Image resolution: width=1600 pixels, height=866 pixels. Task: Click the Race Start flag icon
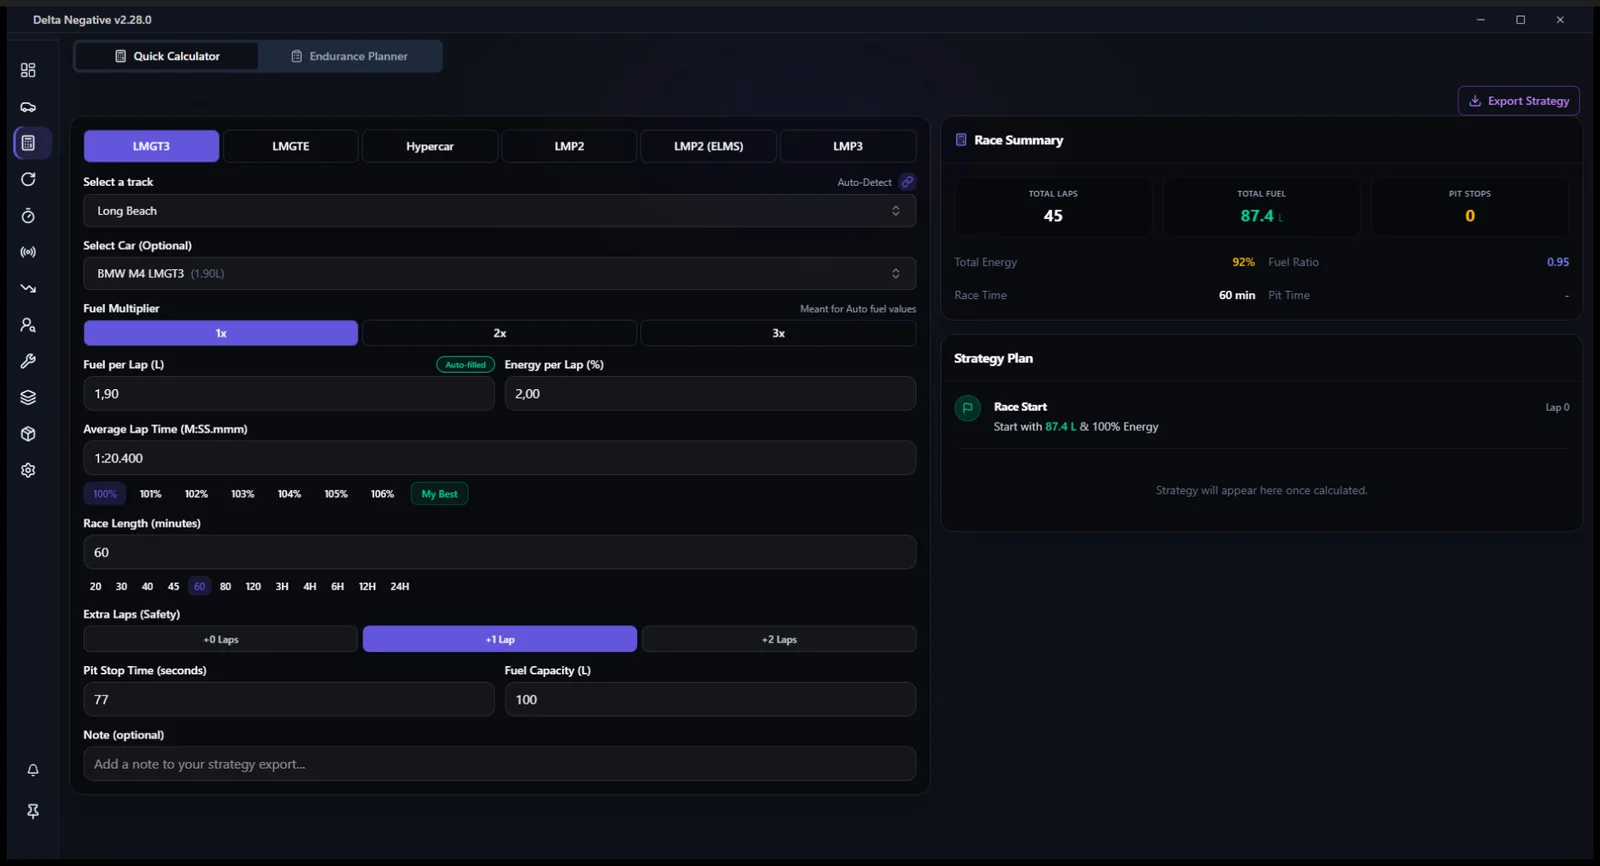point(967,408)
